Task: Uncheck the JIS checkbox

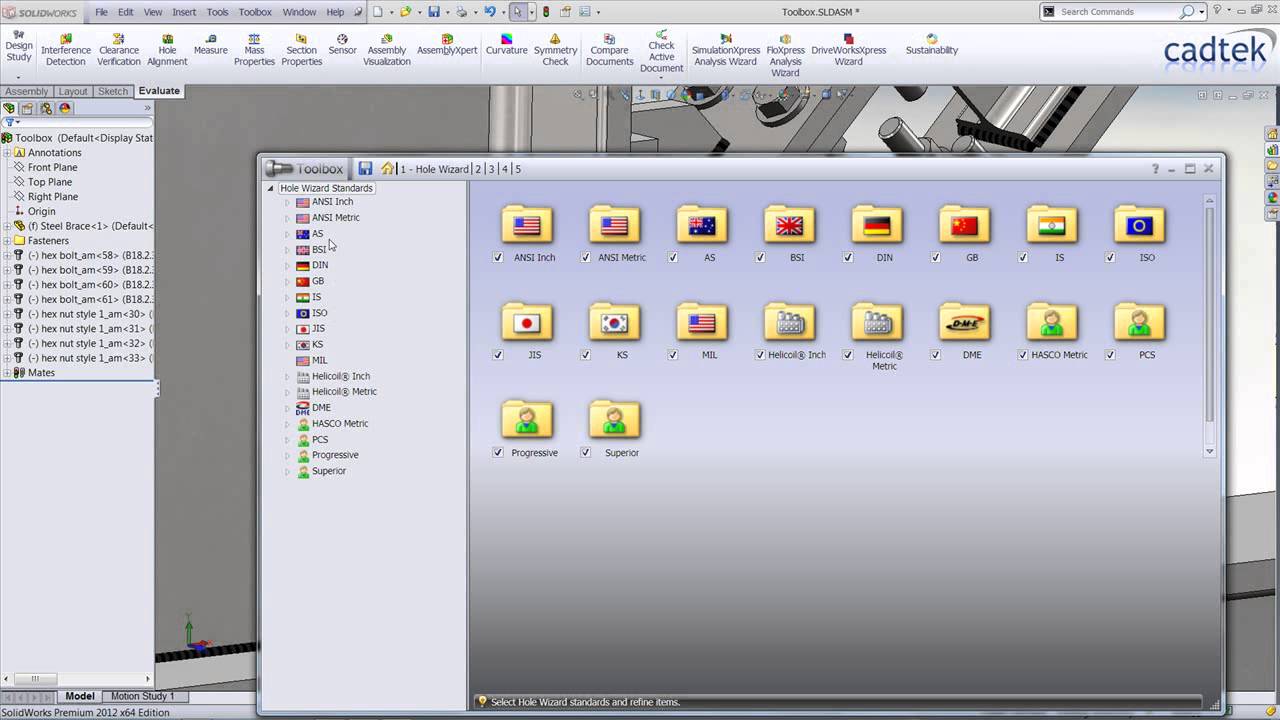Action: click(x=498, y=354)
